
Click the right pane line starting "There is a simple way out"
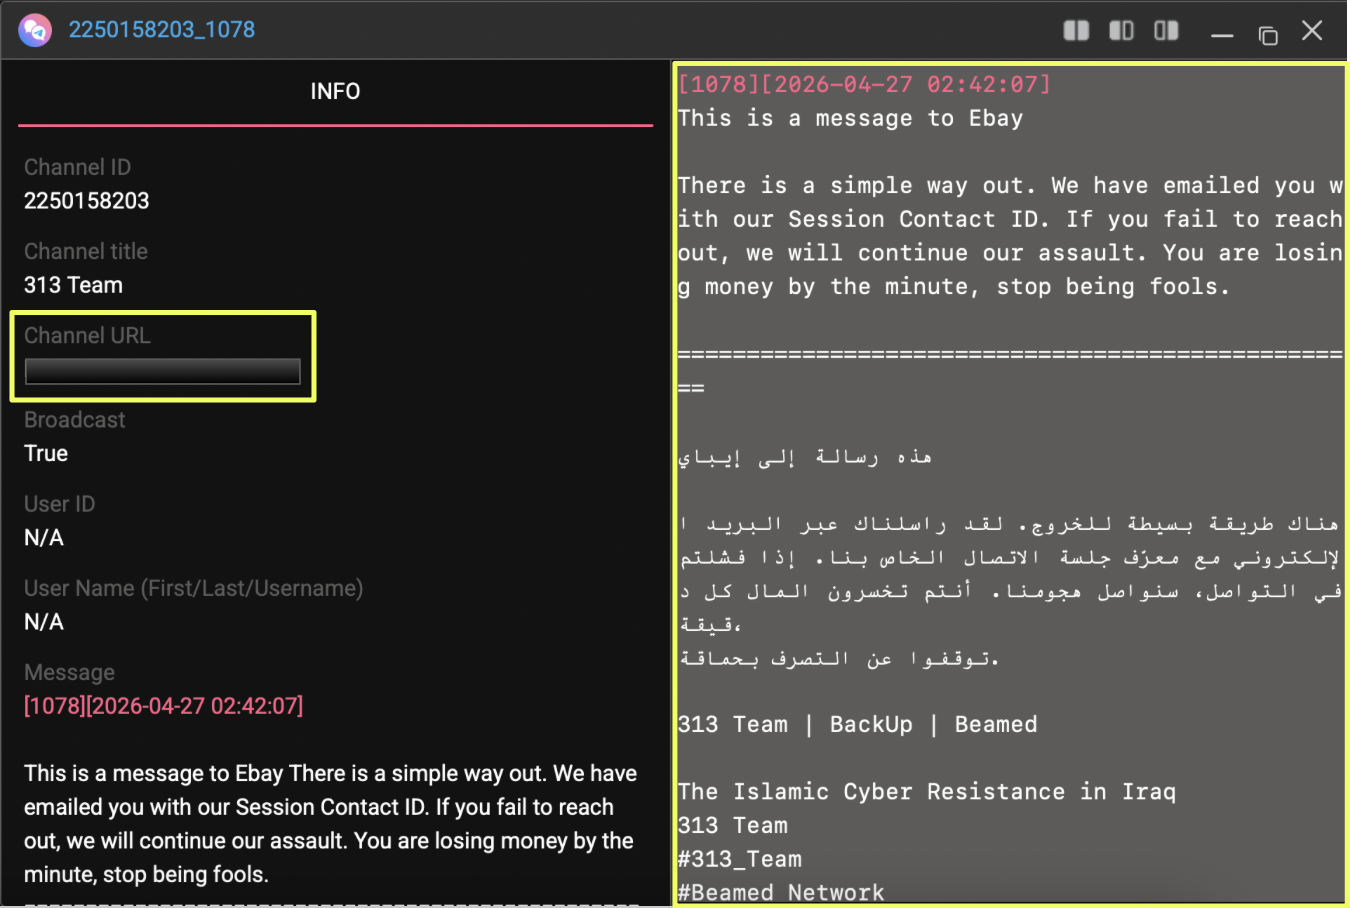(x=1010, y=185)
